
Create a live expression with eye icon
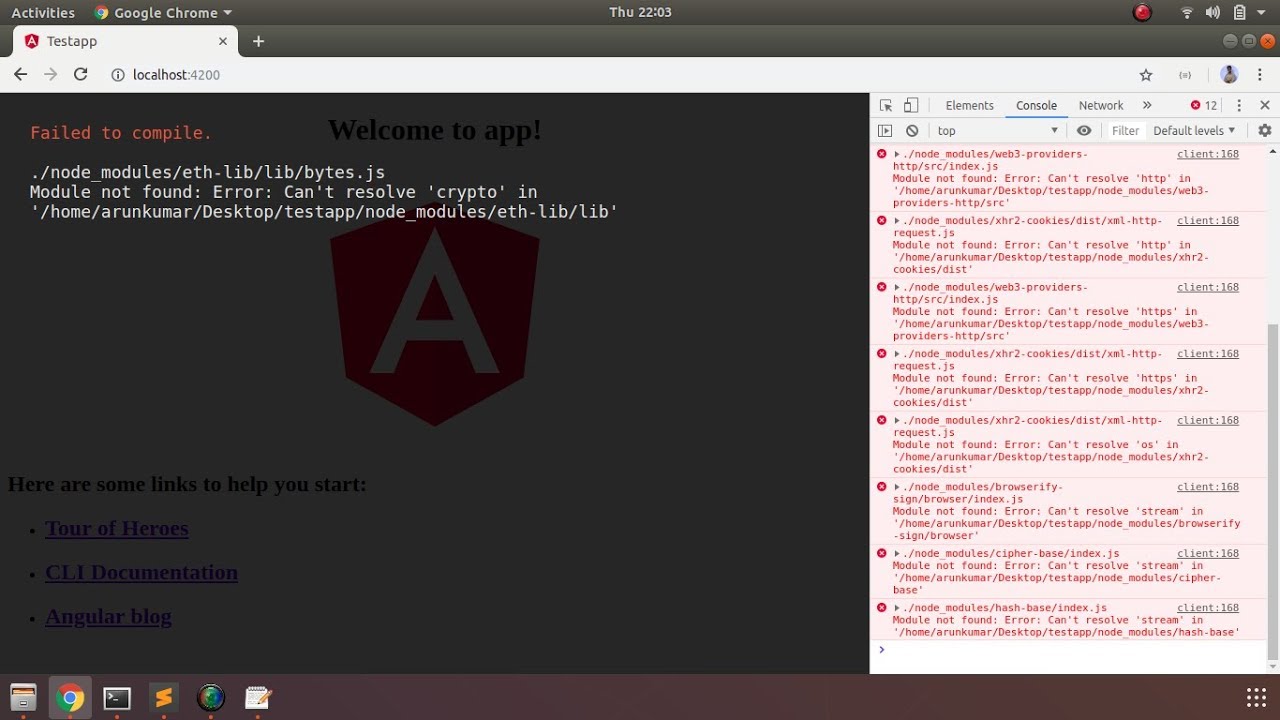(x=1084, y=130)
